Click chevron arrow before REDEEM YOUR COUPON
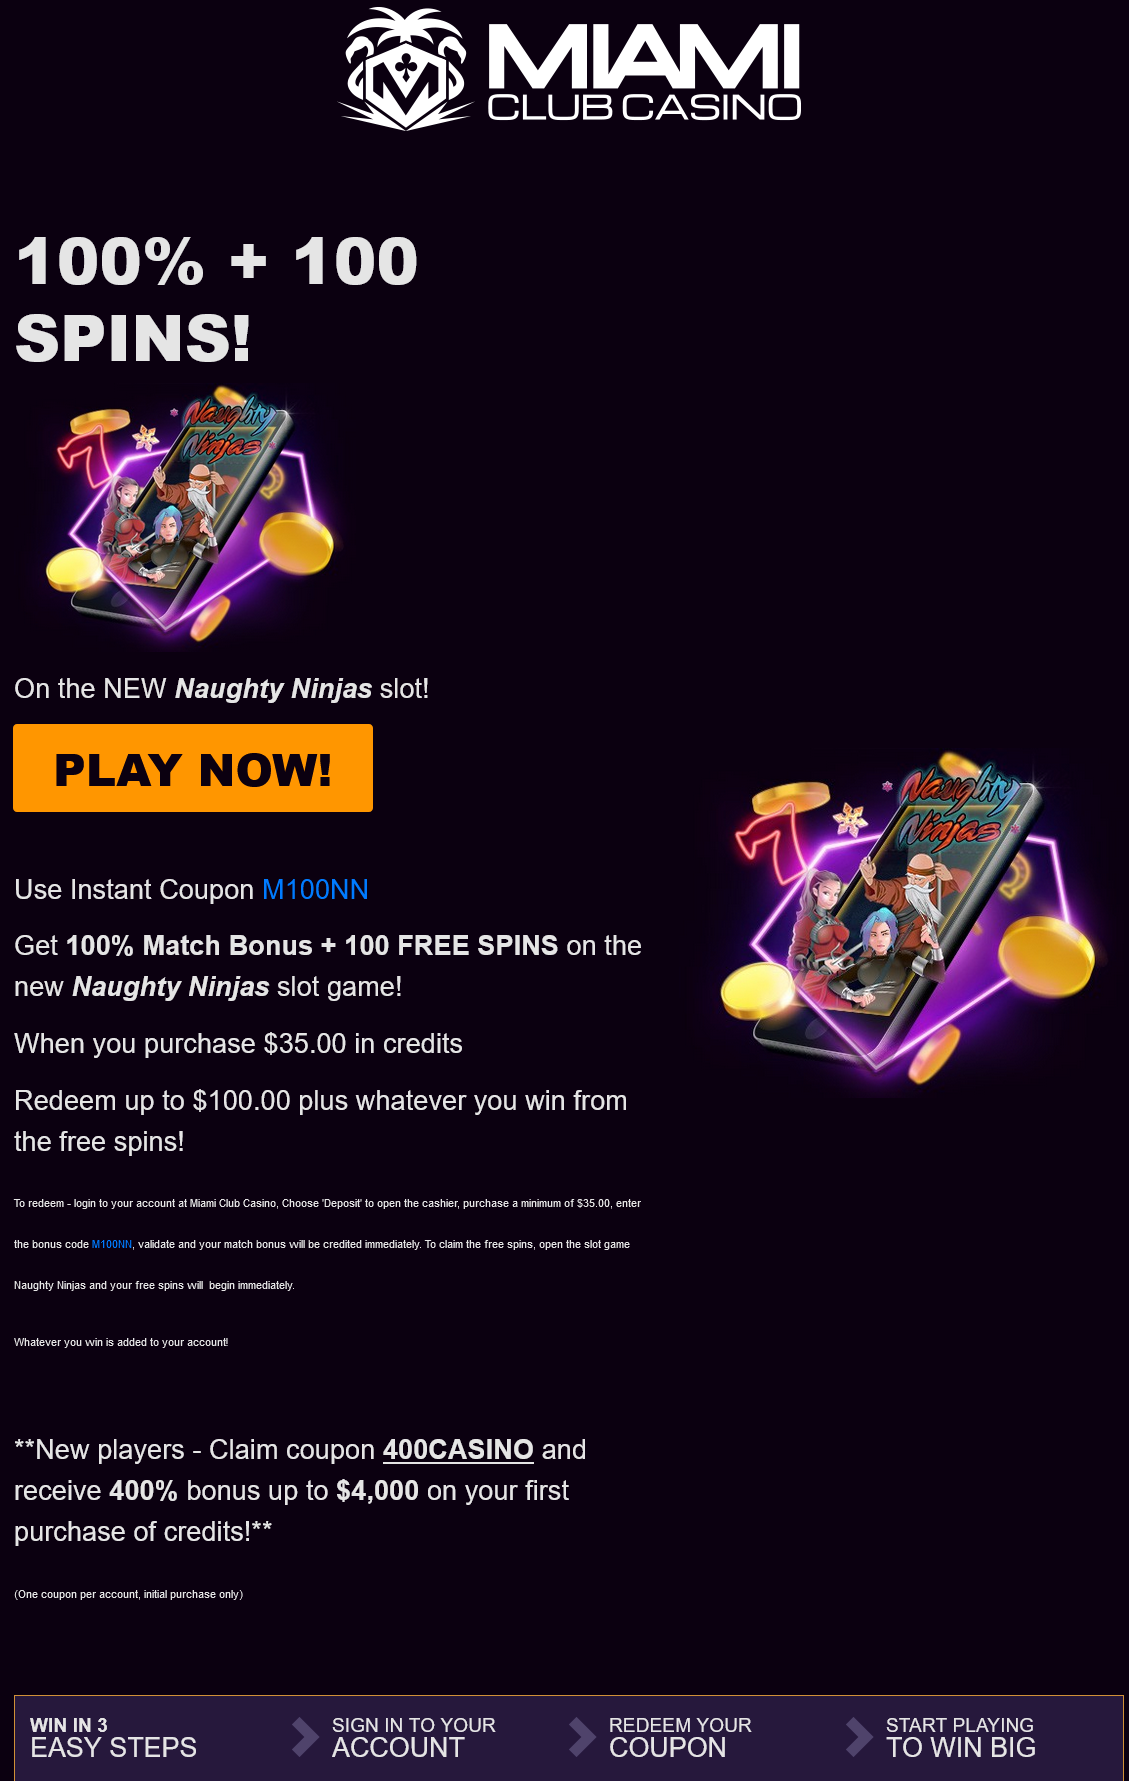Screen dimensions: 1129x1781 581,1737
